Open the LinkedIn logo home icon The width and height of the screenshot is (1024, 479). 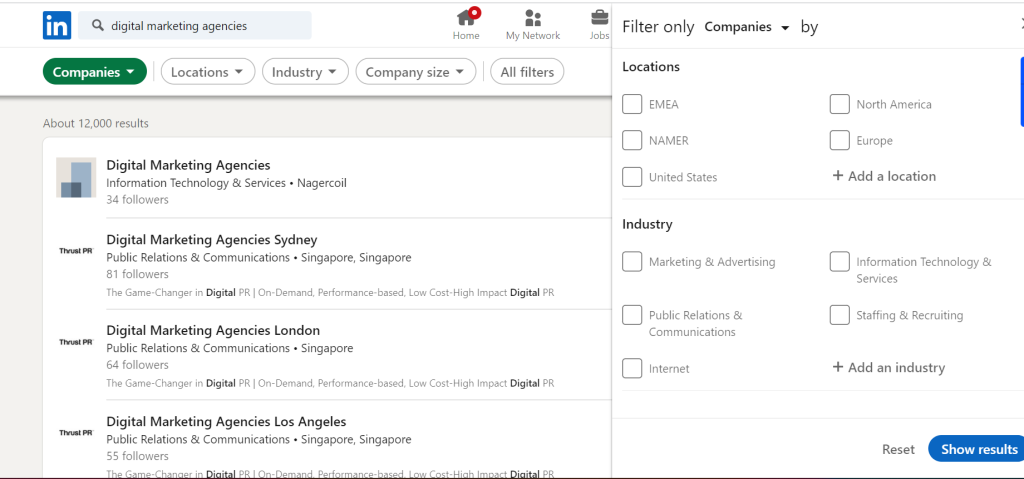(x=57, y=25)
